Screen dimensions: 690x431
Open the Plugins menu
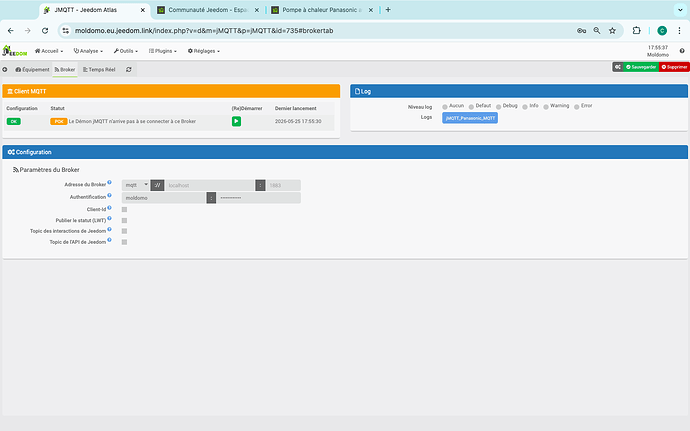click(163, 51)
